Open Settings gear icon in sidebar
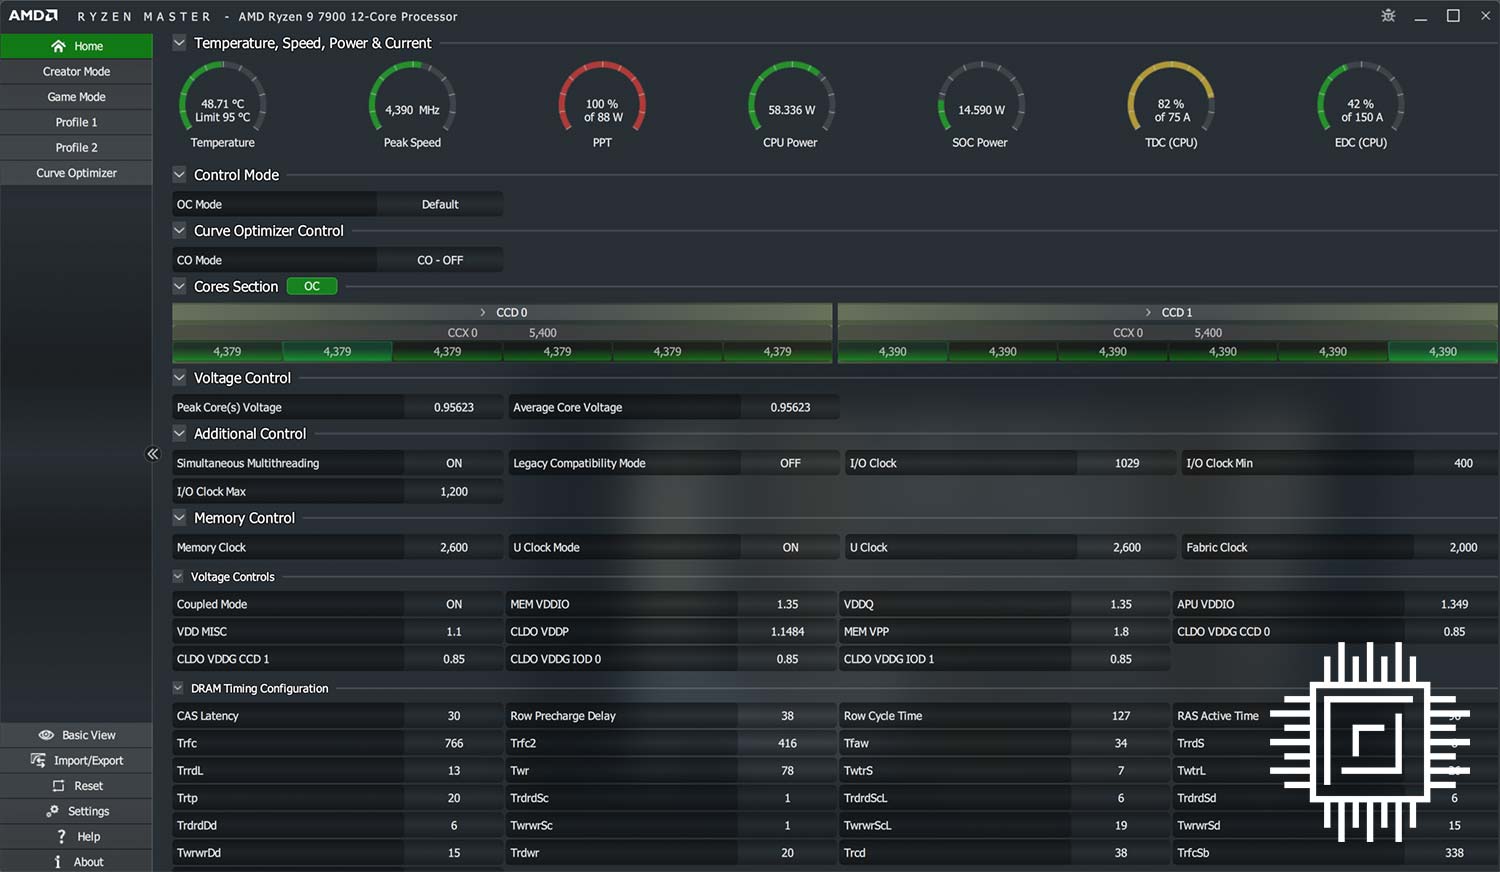The height and width of the screenshot is (872, 1500). click(52, 811)
